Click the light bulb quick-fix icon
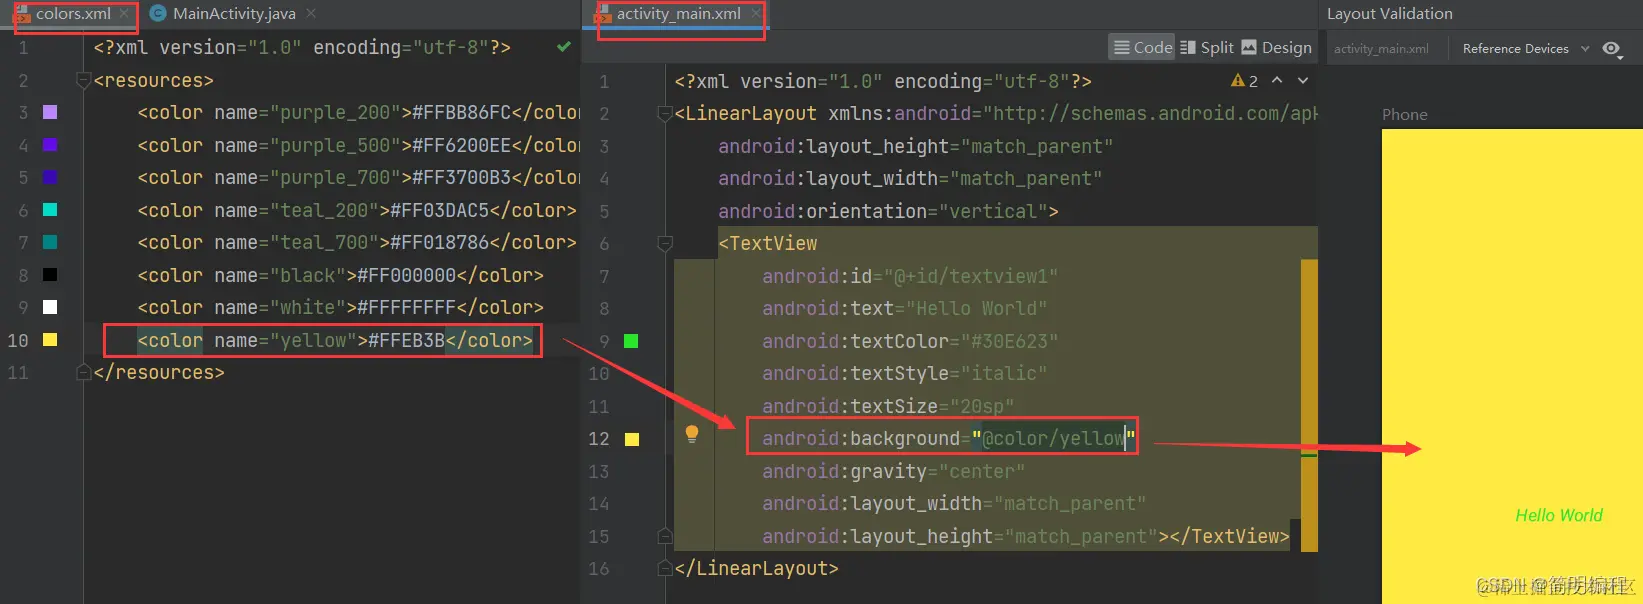The height and width of the screenshot is (604, 1643). click(x=691, y=434)
